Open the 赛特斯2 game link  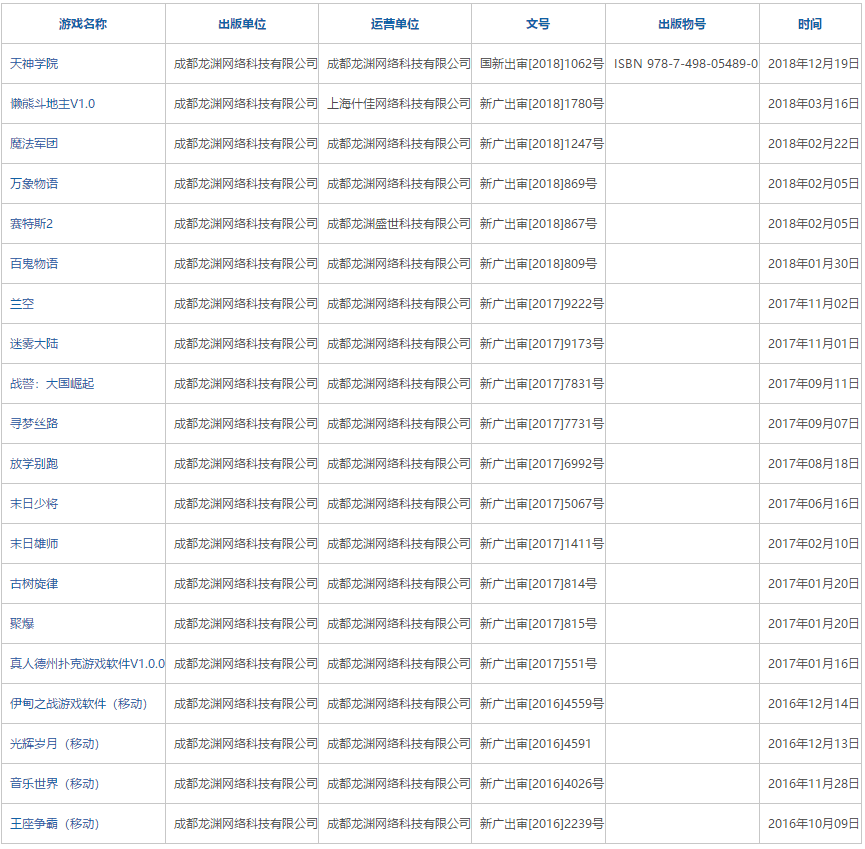[x=31, y=224]
